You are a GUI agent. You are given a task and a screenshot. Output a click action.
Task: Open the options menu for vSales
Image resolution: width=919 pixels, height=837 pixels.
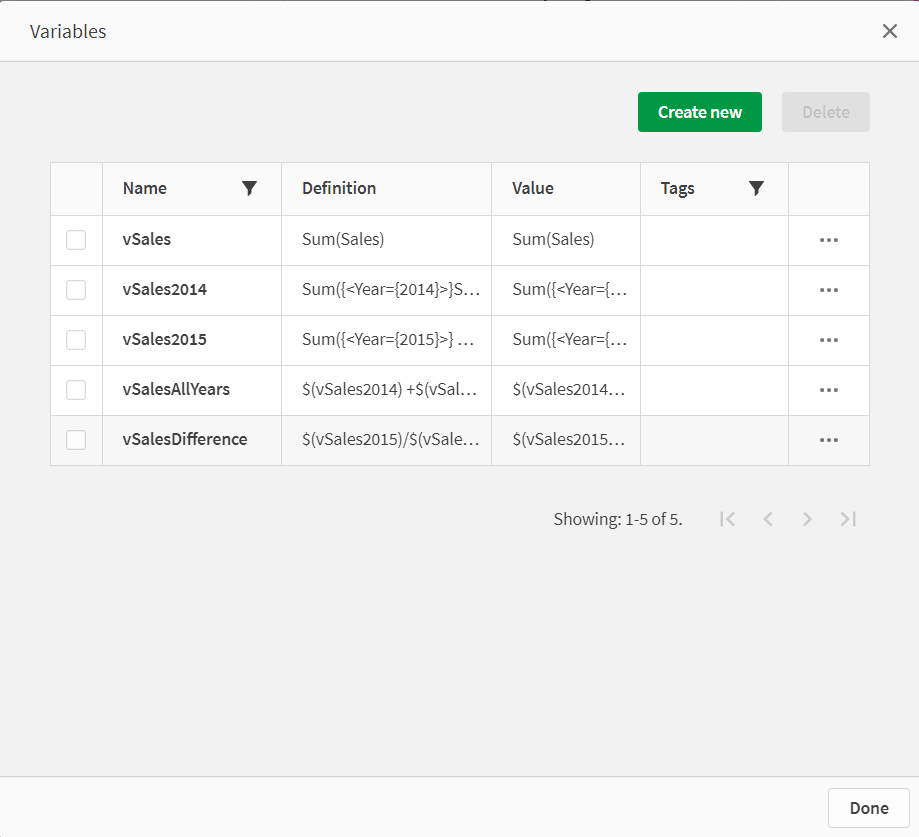(828, 239)
